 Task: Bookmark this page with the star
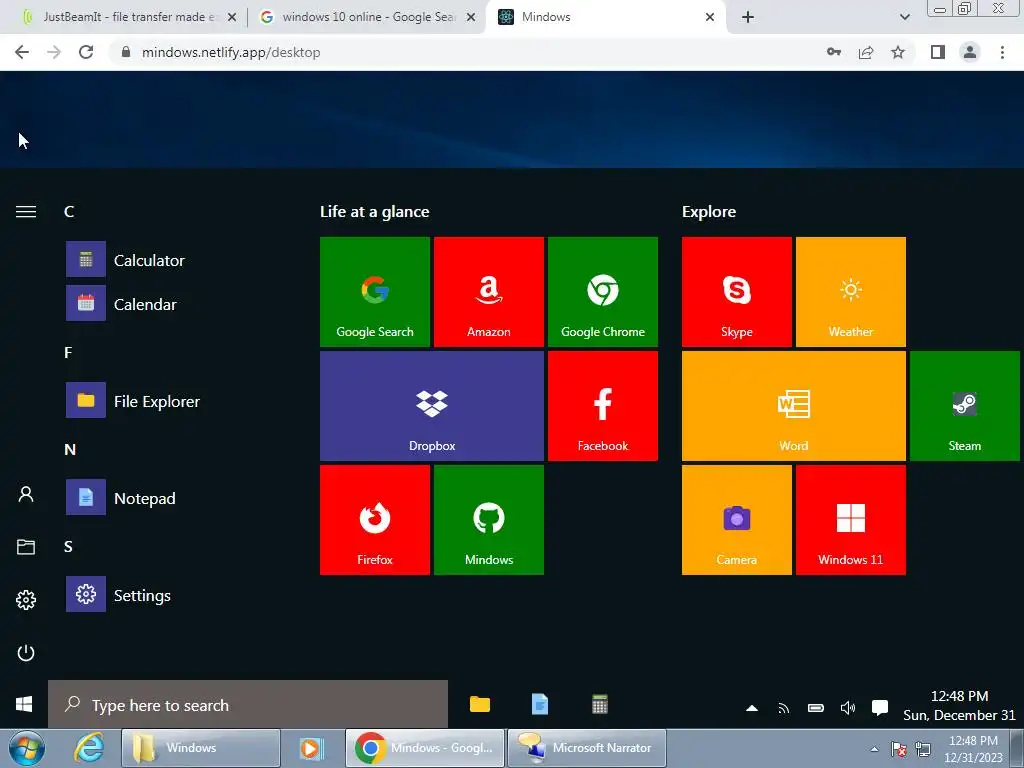tap(898, 52)
